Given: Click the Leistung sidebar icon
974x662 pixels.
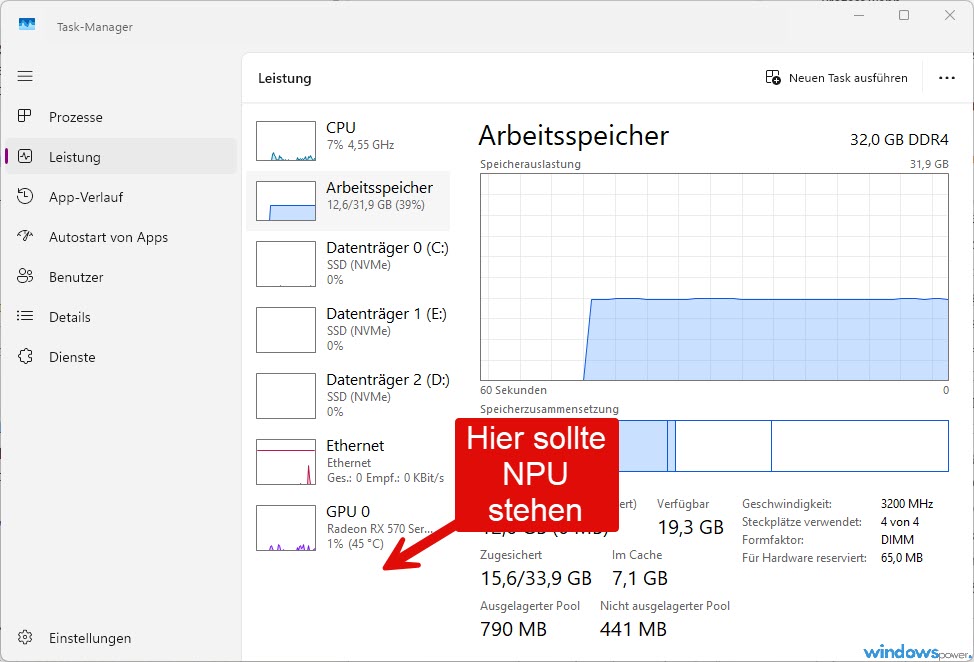Looking at the screenshot, I should pos(25,156).
